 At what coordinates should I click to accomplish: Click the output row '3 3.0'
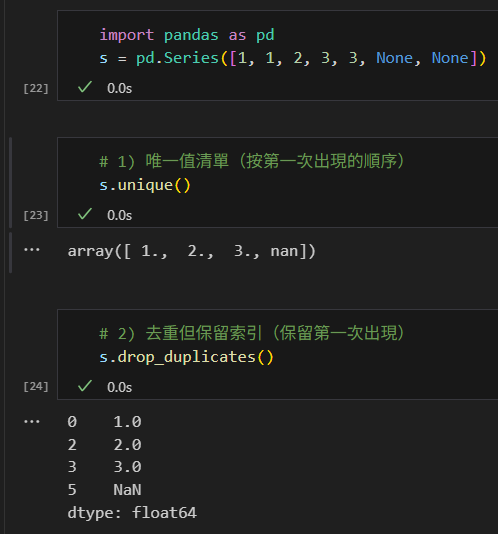(105, 467)
